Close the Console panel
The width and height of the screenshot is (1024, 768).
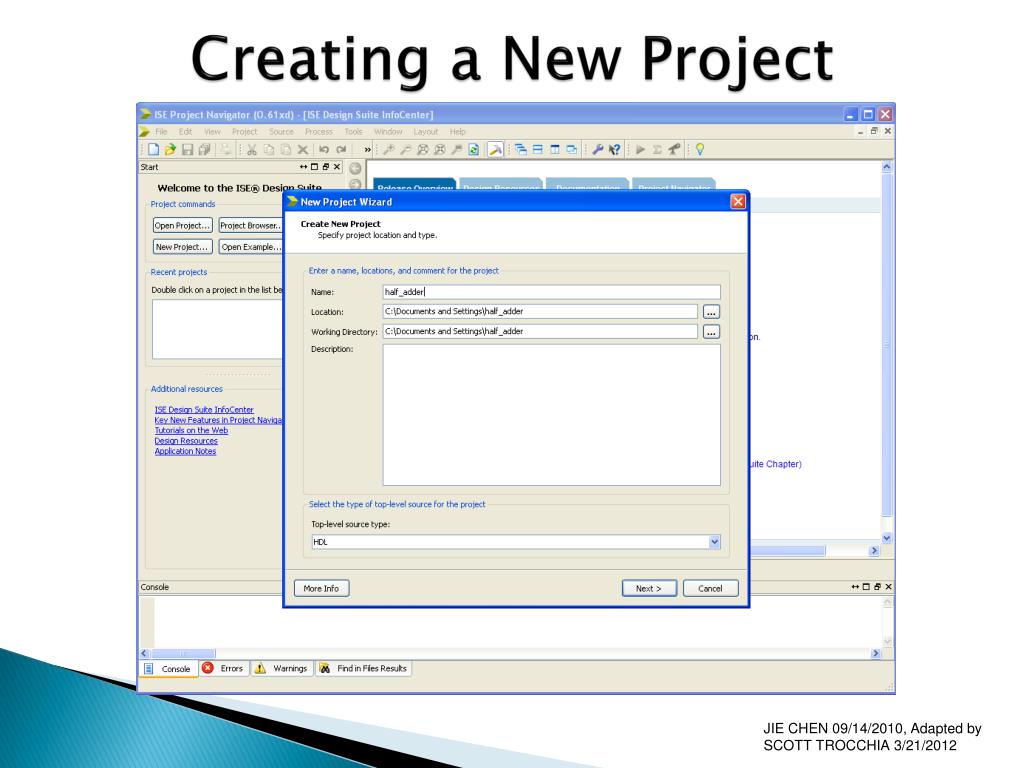[x=888, y=587]
